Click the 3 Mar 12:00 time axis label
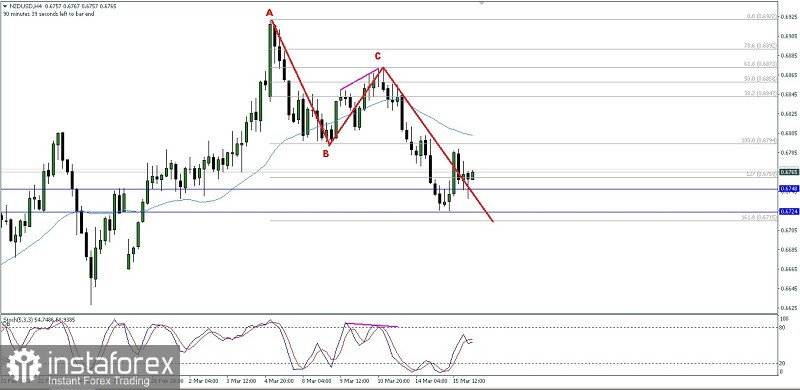 tap(241, 381)
